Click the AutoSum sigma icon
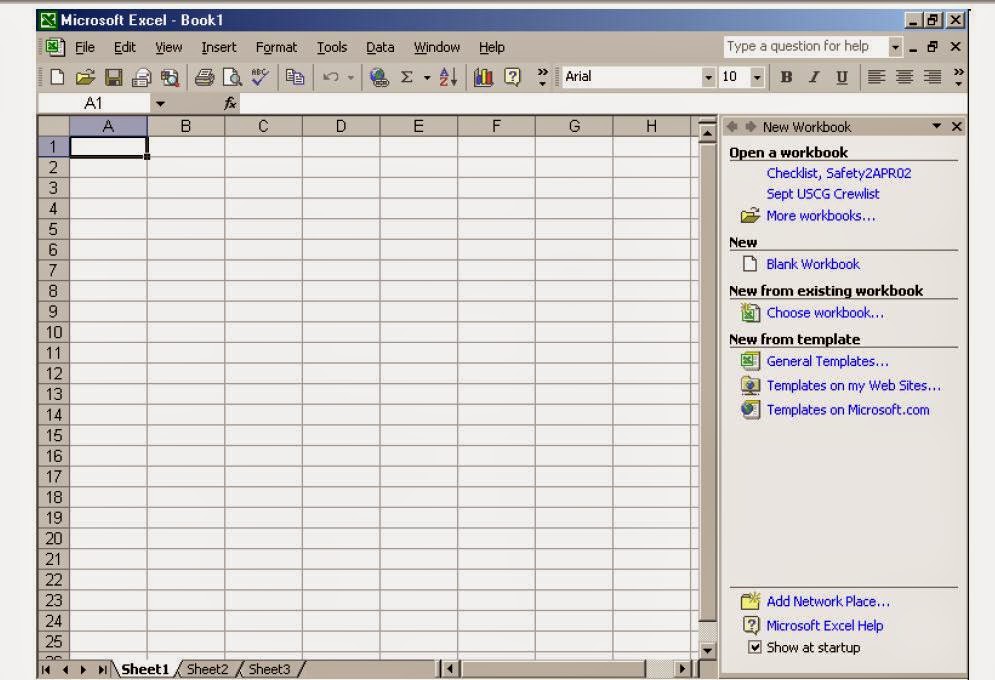The height and width of the screenshot is (680, 995). coord(407,77)
